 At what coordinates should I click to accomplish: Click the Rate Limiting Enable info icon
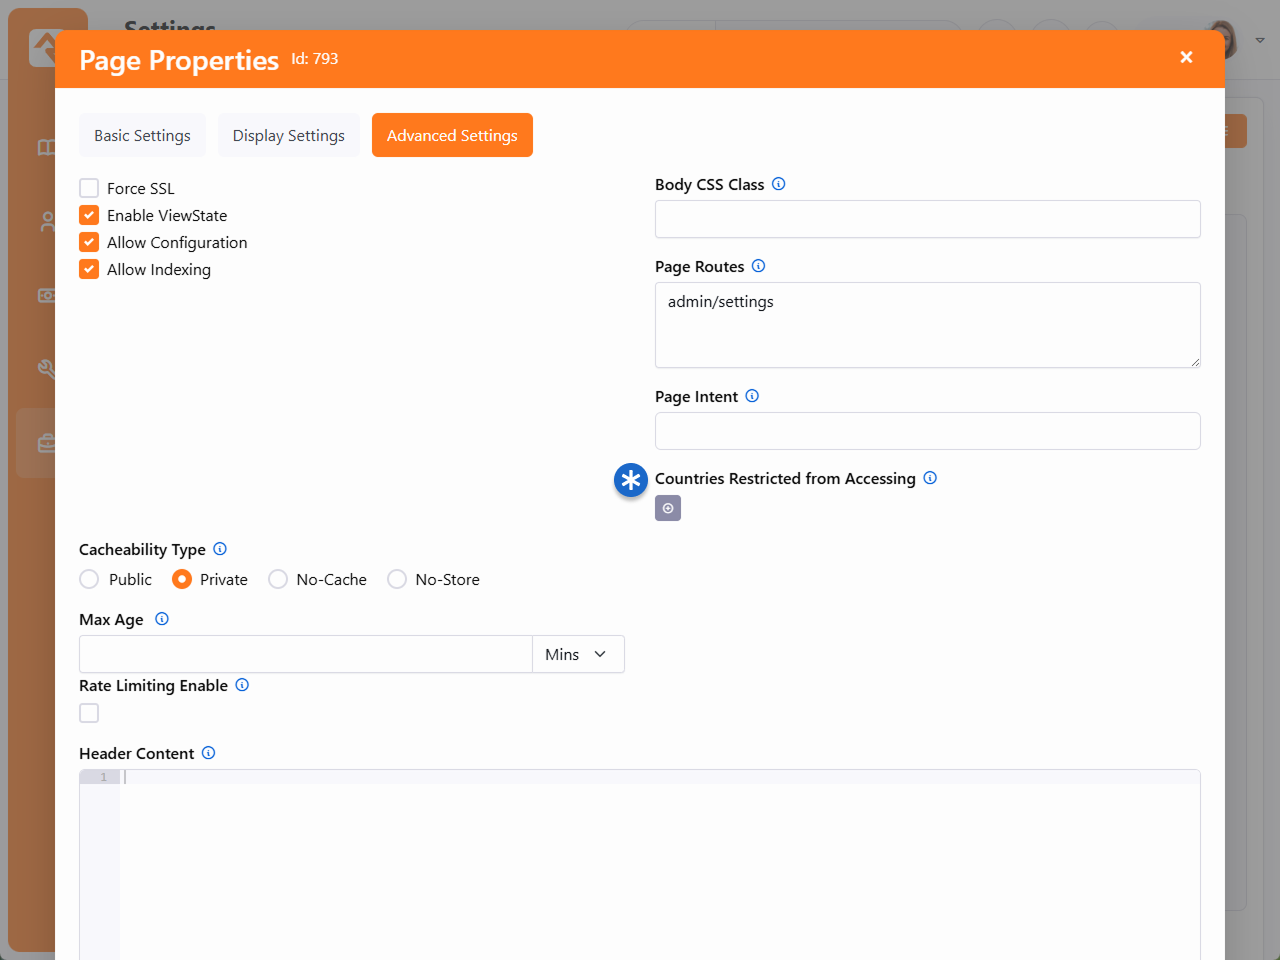(x=242, y=685)
